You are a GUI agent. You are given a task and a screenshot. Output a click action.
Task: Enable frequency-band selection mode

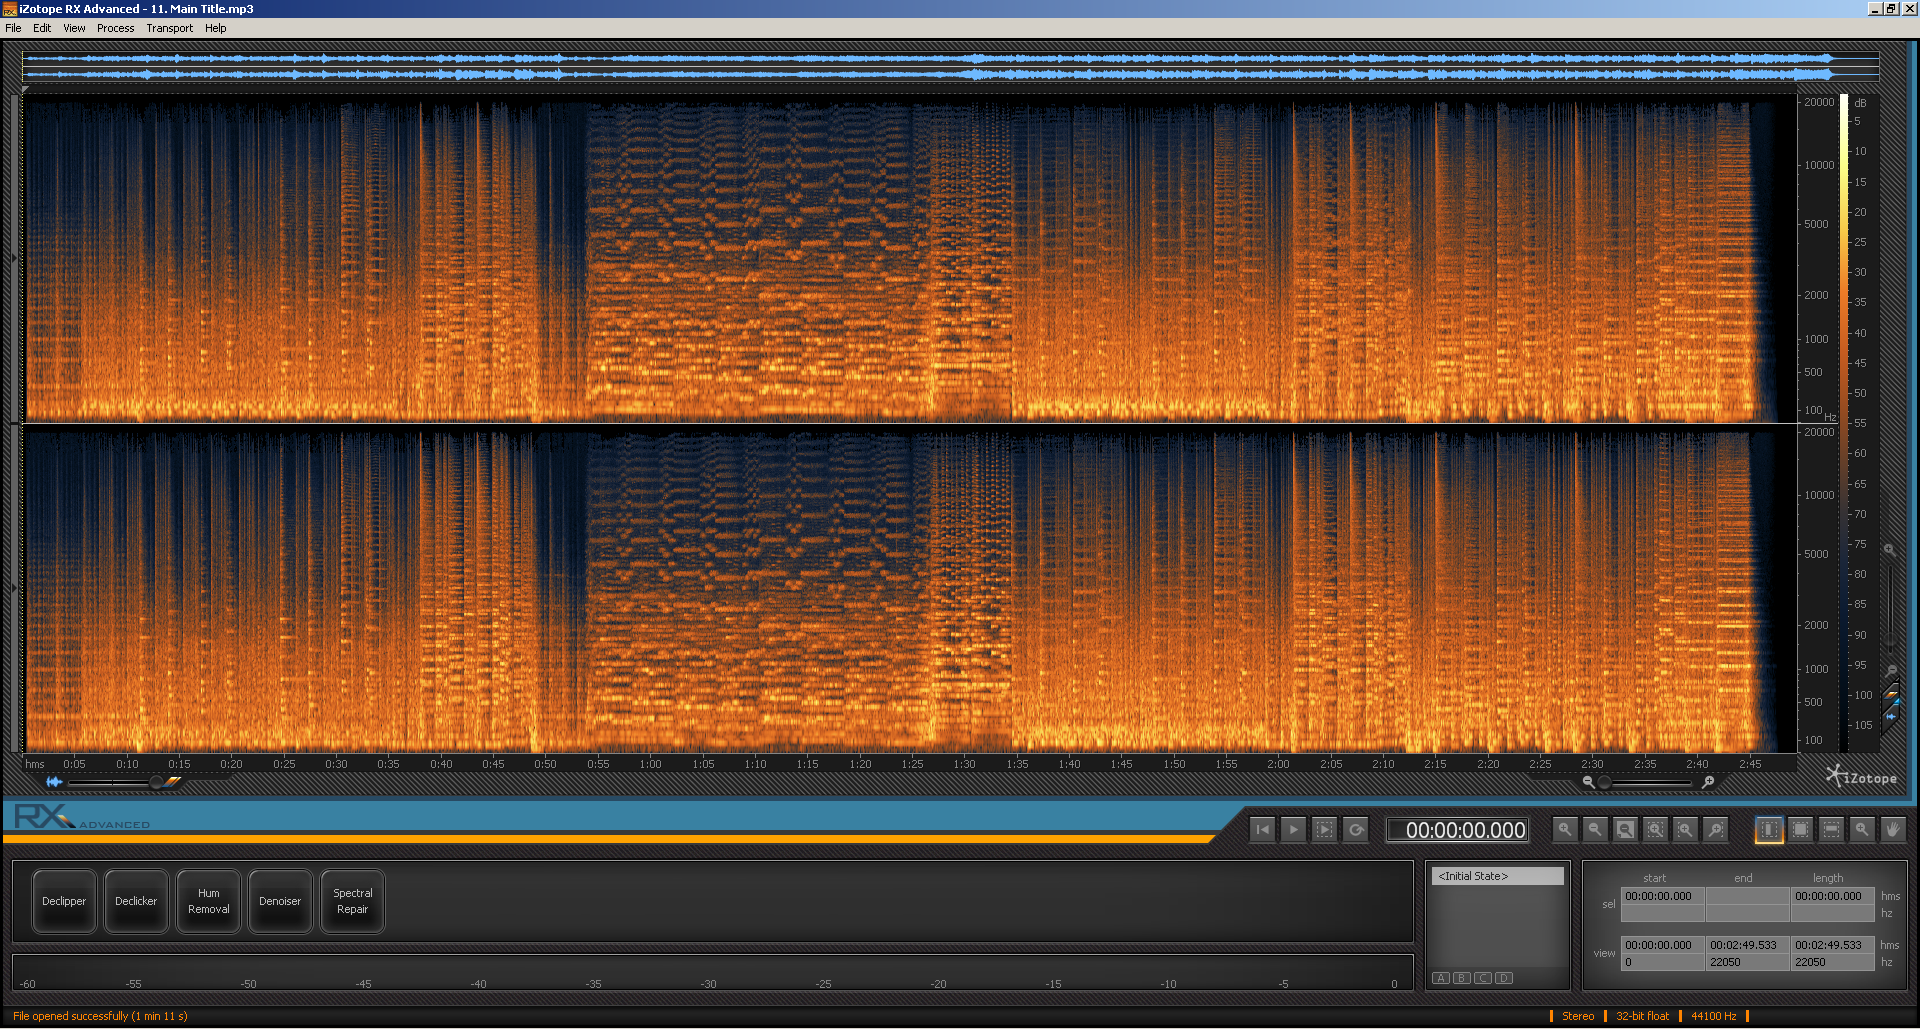click(1830, 829)
